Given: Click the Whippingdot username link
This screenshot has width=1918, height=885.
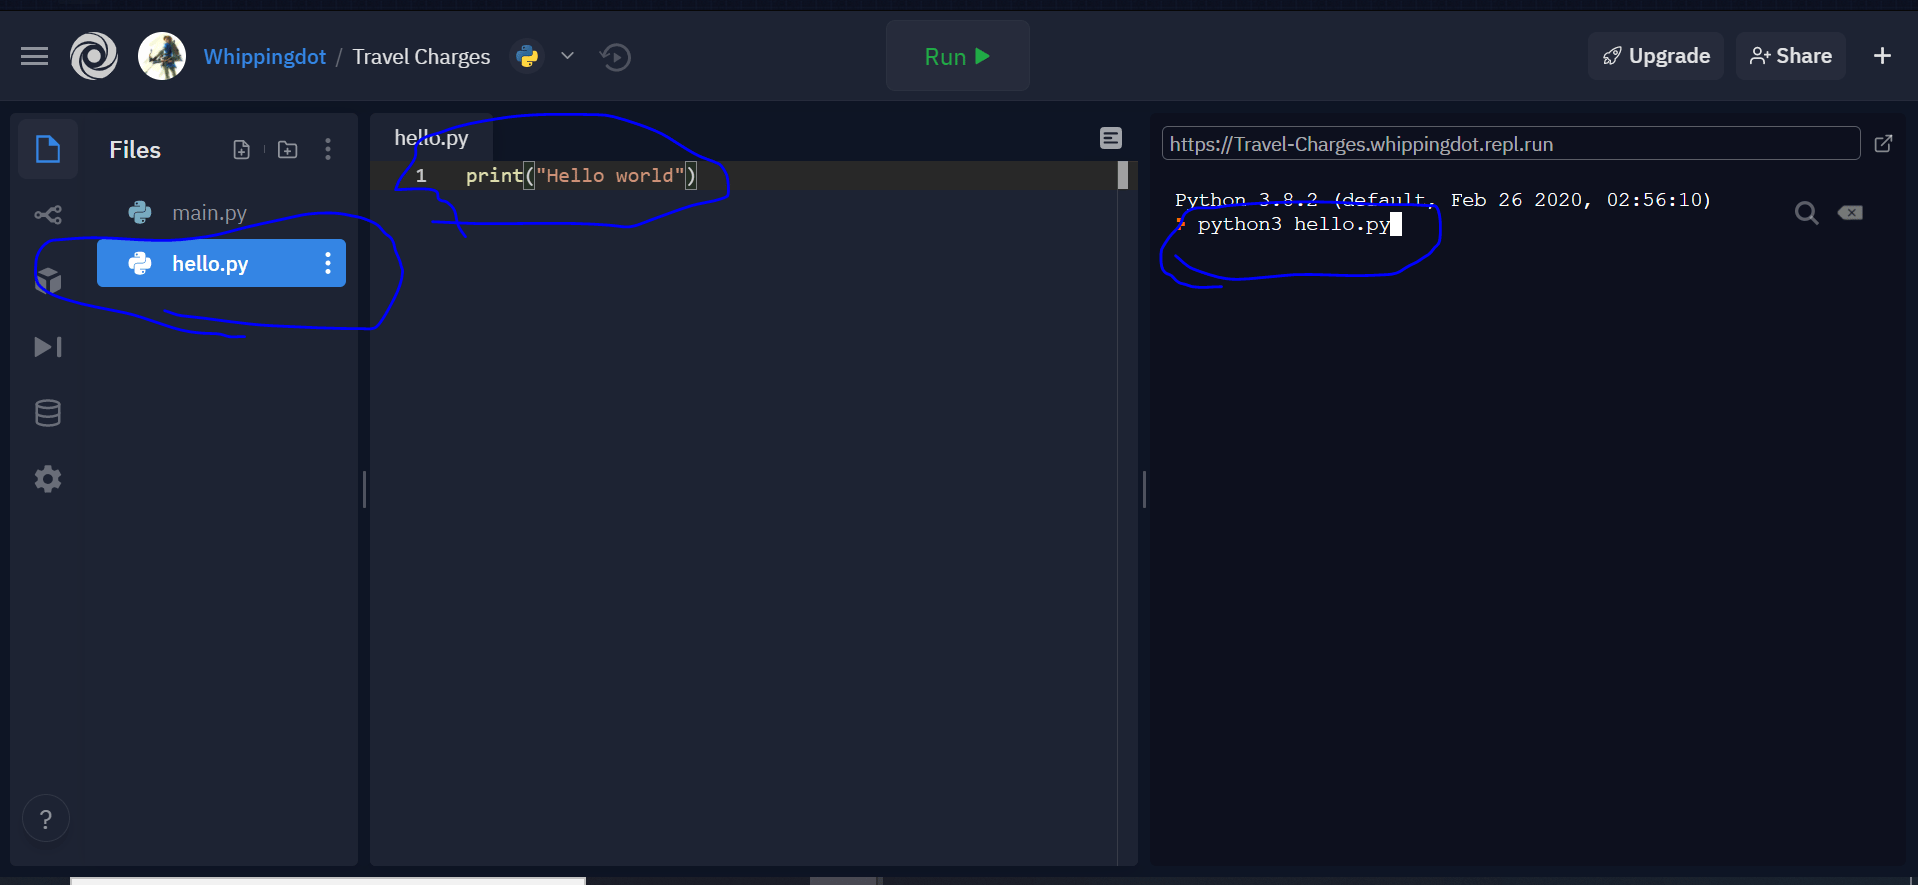Looking at the screenshot, I should click(x=265, y=57).
